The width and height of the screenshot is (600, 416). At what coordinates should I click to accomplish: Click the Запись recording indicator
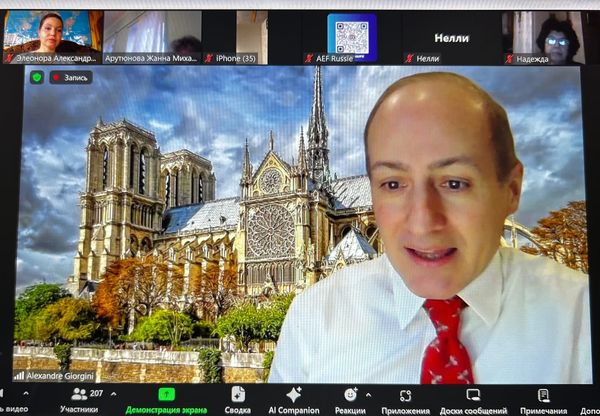pyautogui.click(x=70, y=77)
